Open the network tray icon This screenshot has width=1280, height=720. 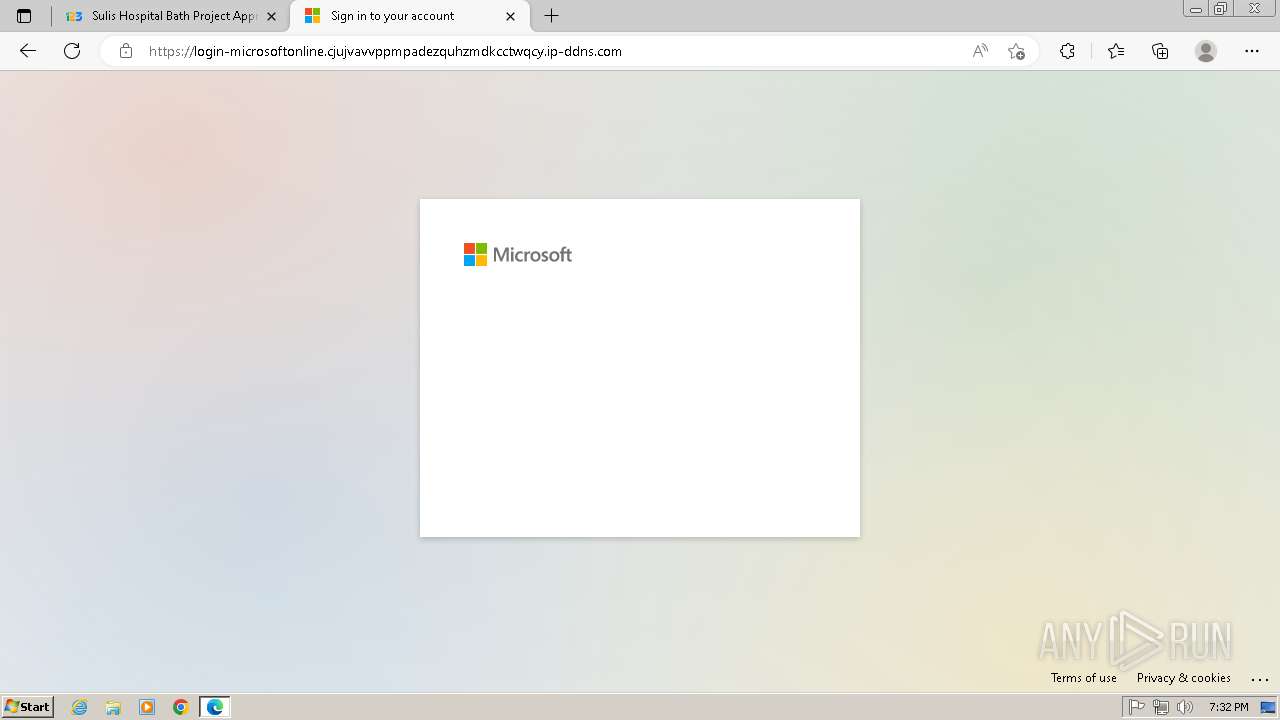pos(1161,707)
